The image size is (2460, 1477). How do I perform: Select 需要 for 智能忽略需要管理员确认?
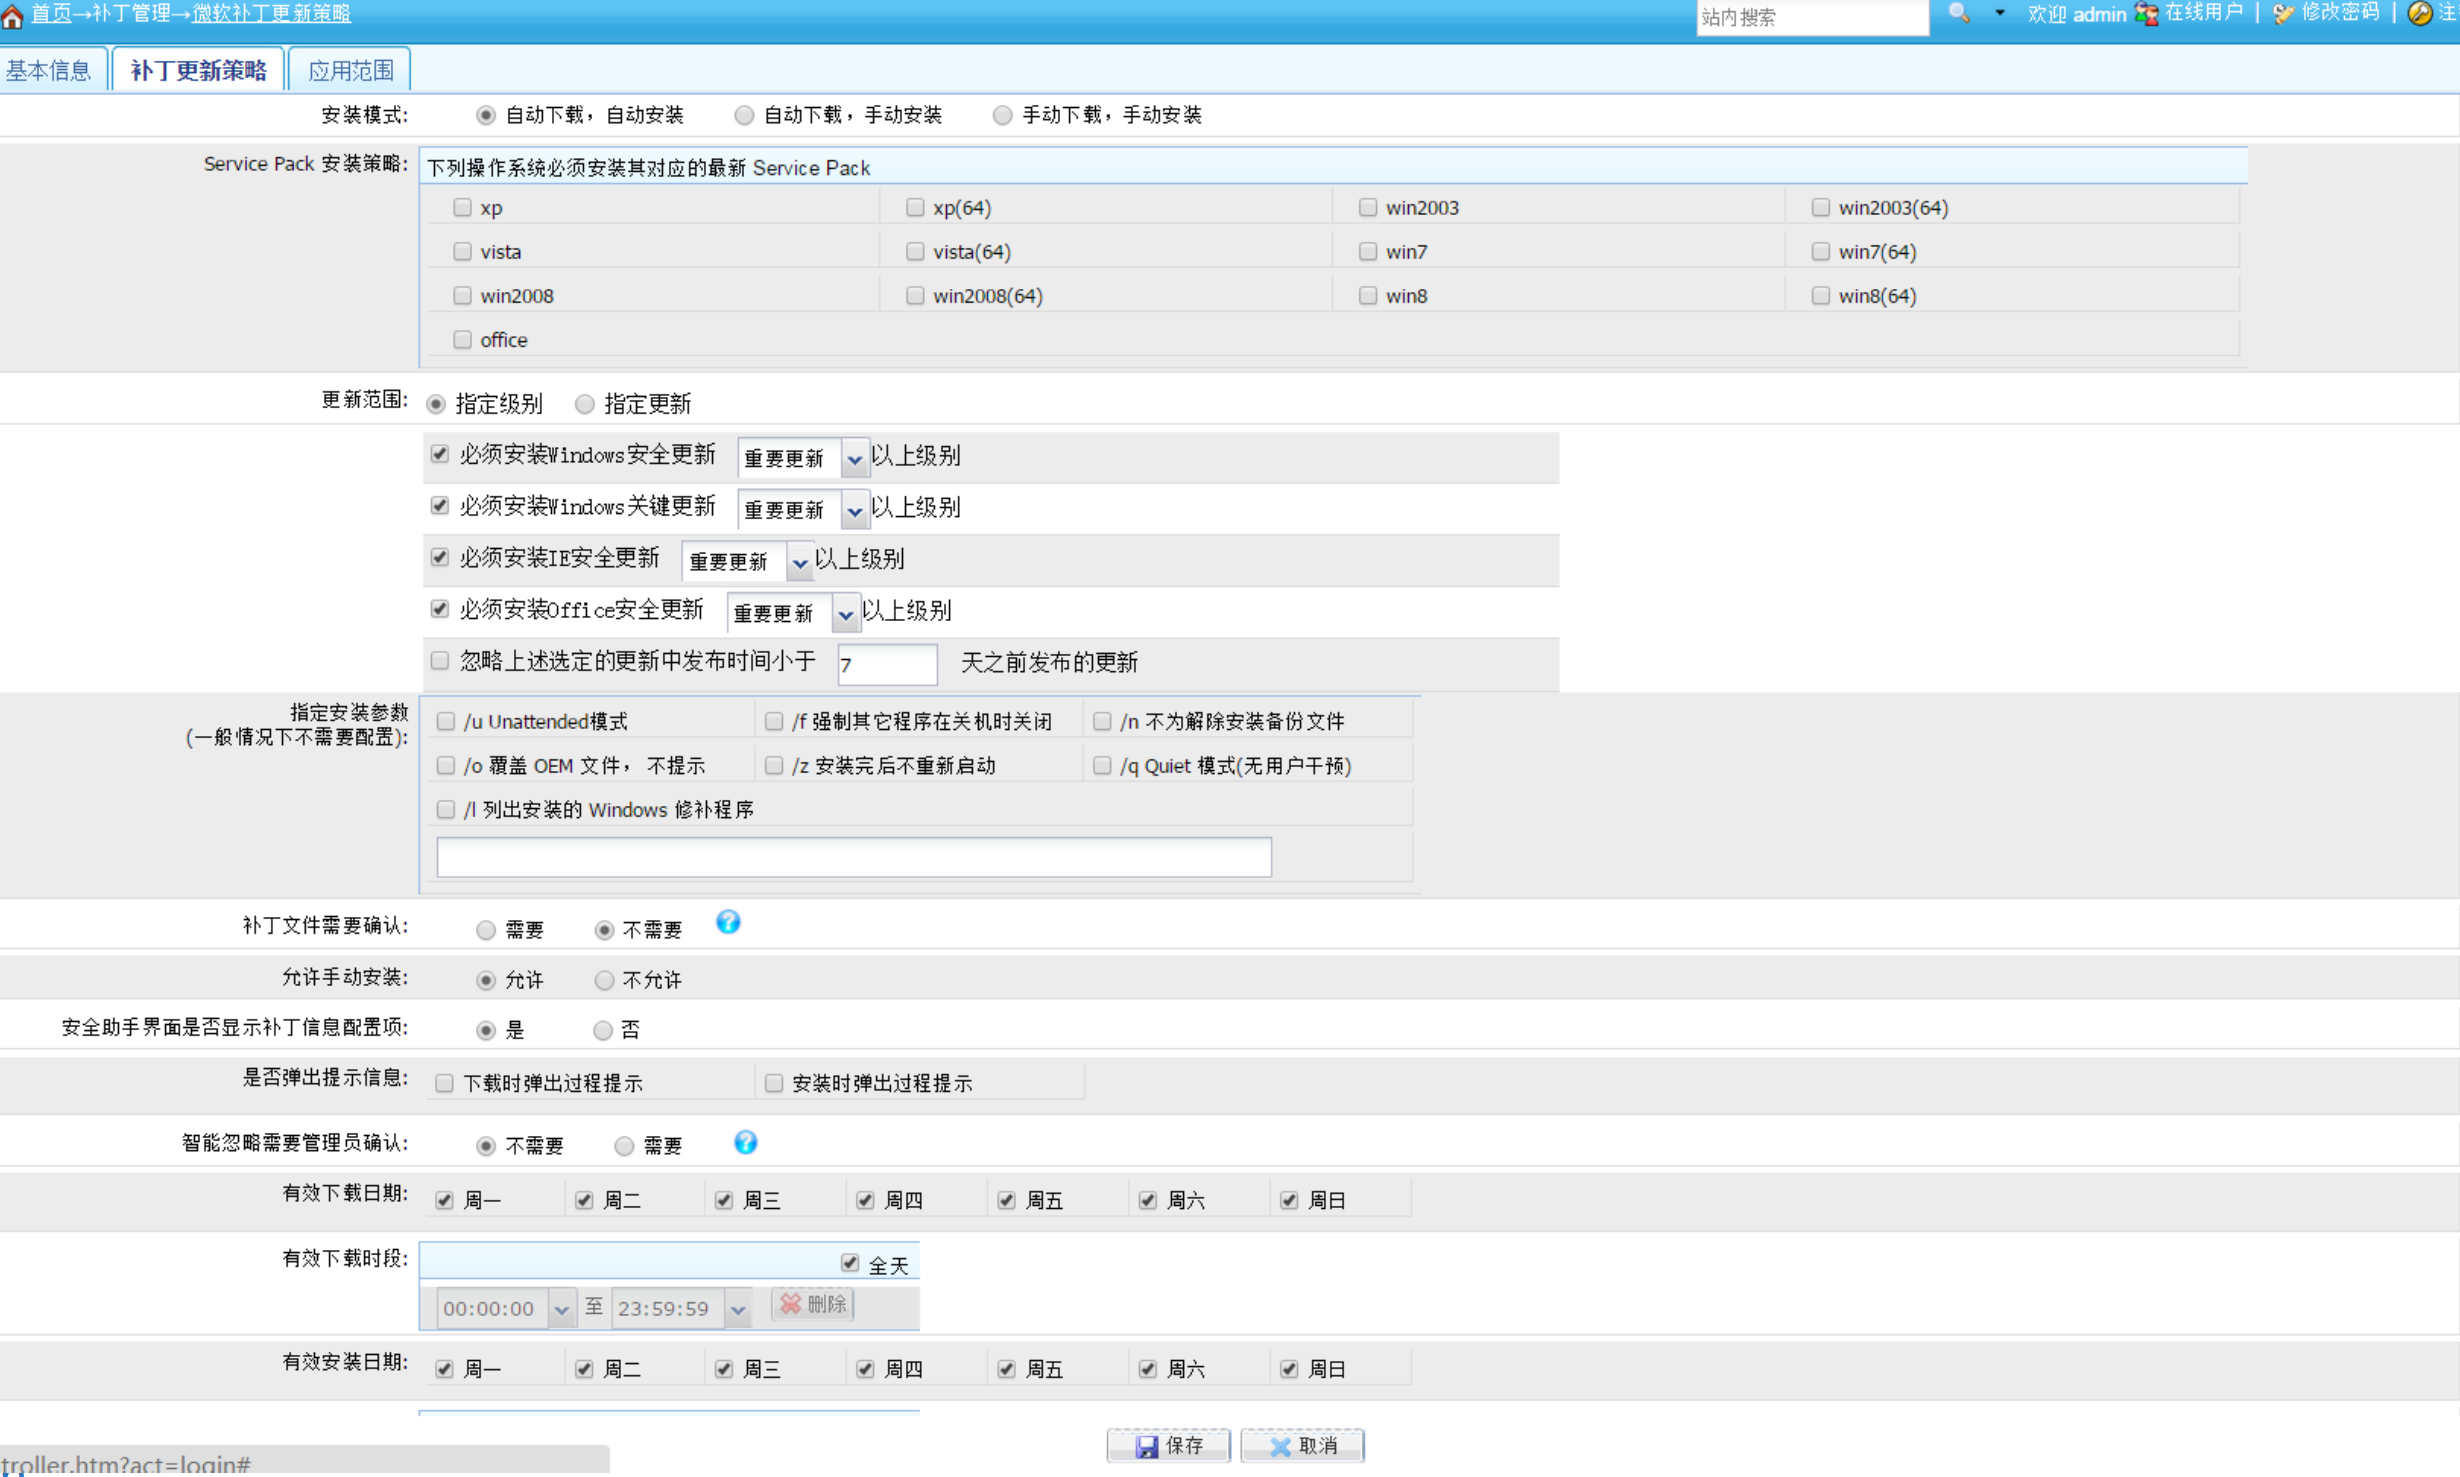click(624, 1146)
